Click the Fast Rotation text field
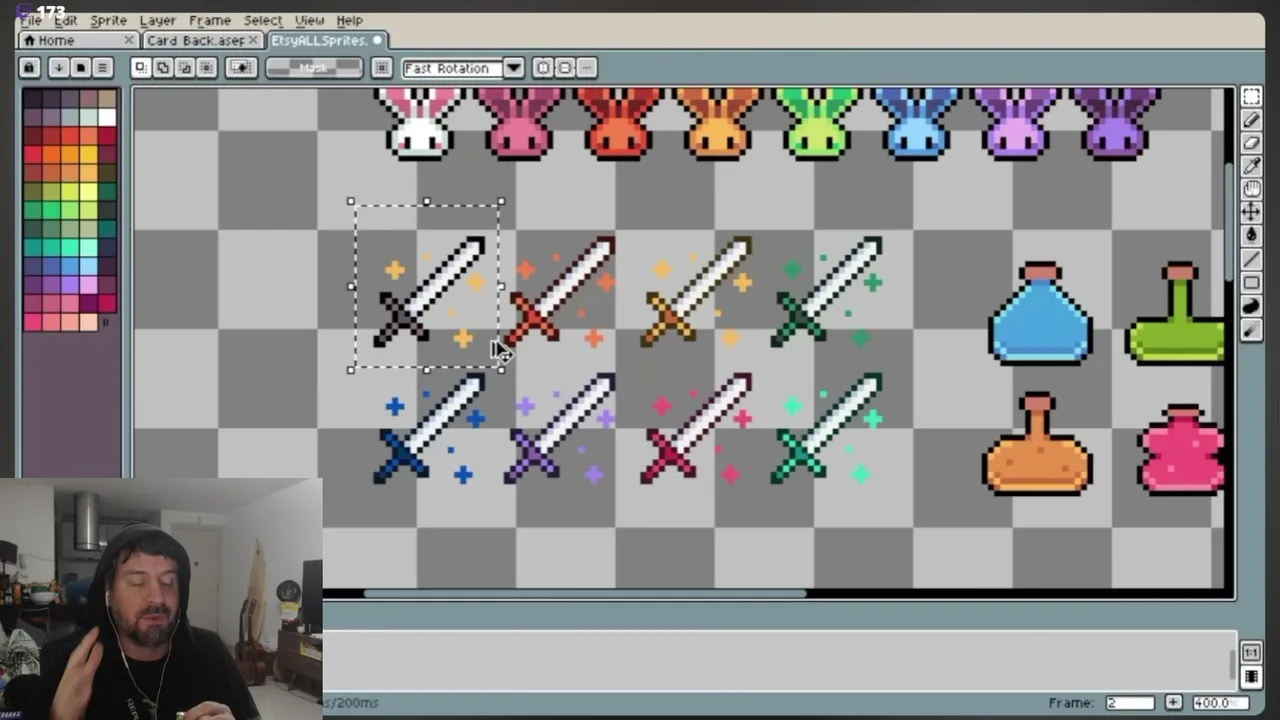The width and height of the screenshot is (1280, 720). pyautogui.click(x=452, y=68)
